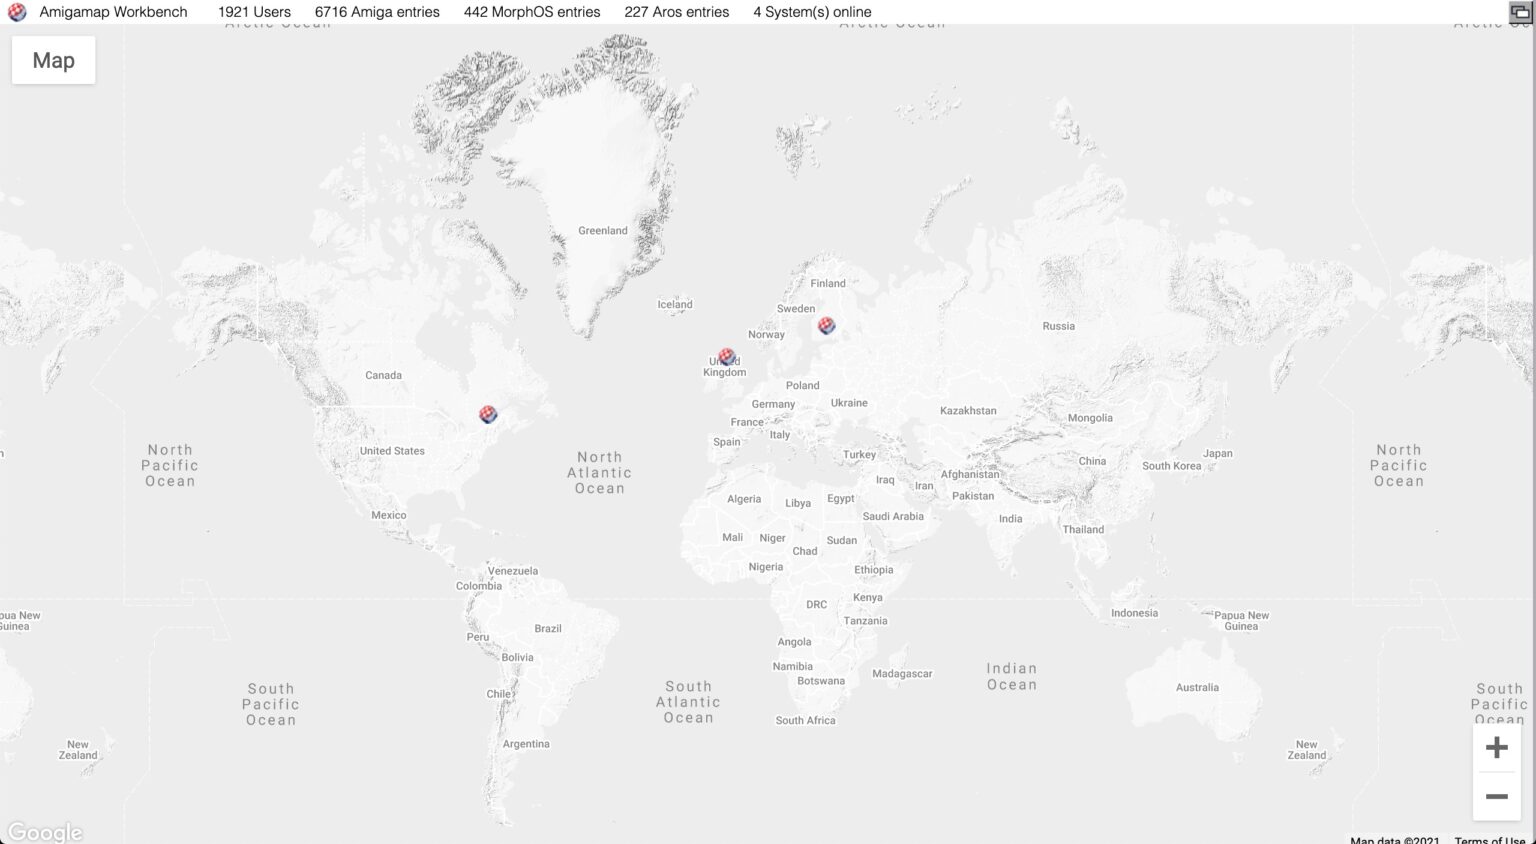Click the 442 MorphOS entries item

[x=532, y=12]
